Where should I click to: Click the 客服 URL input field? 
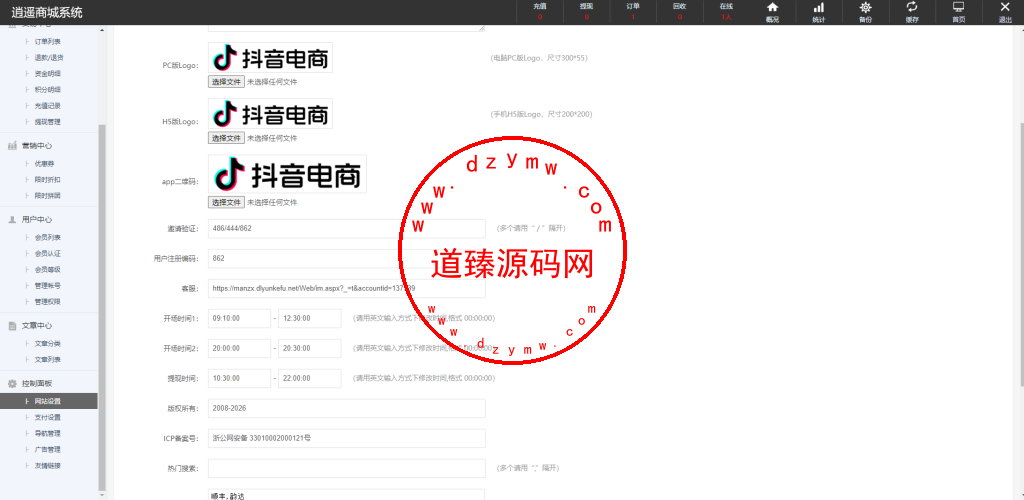click(x=347, y=289)
